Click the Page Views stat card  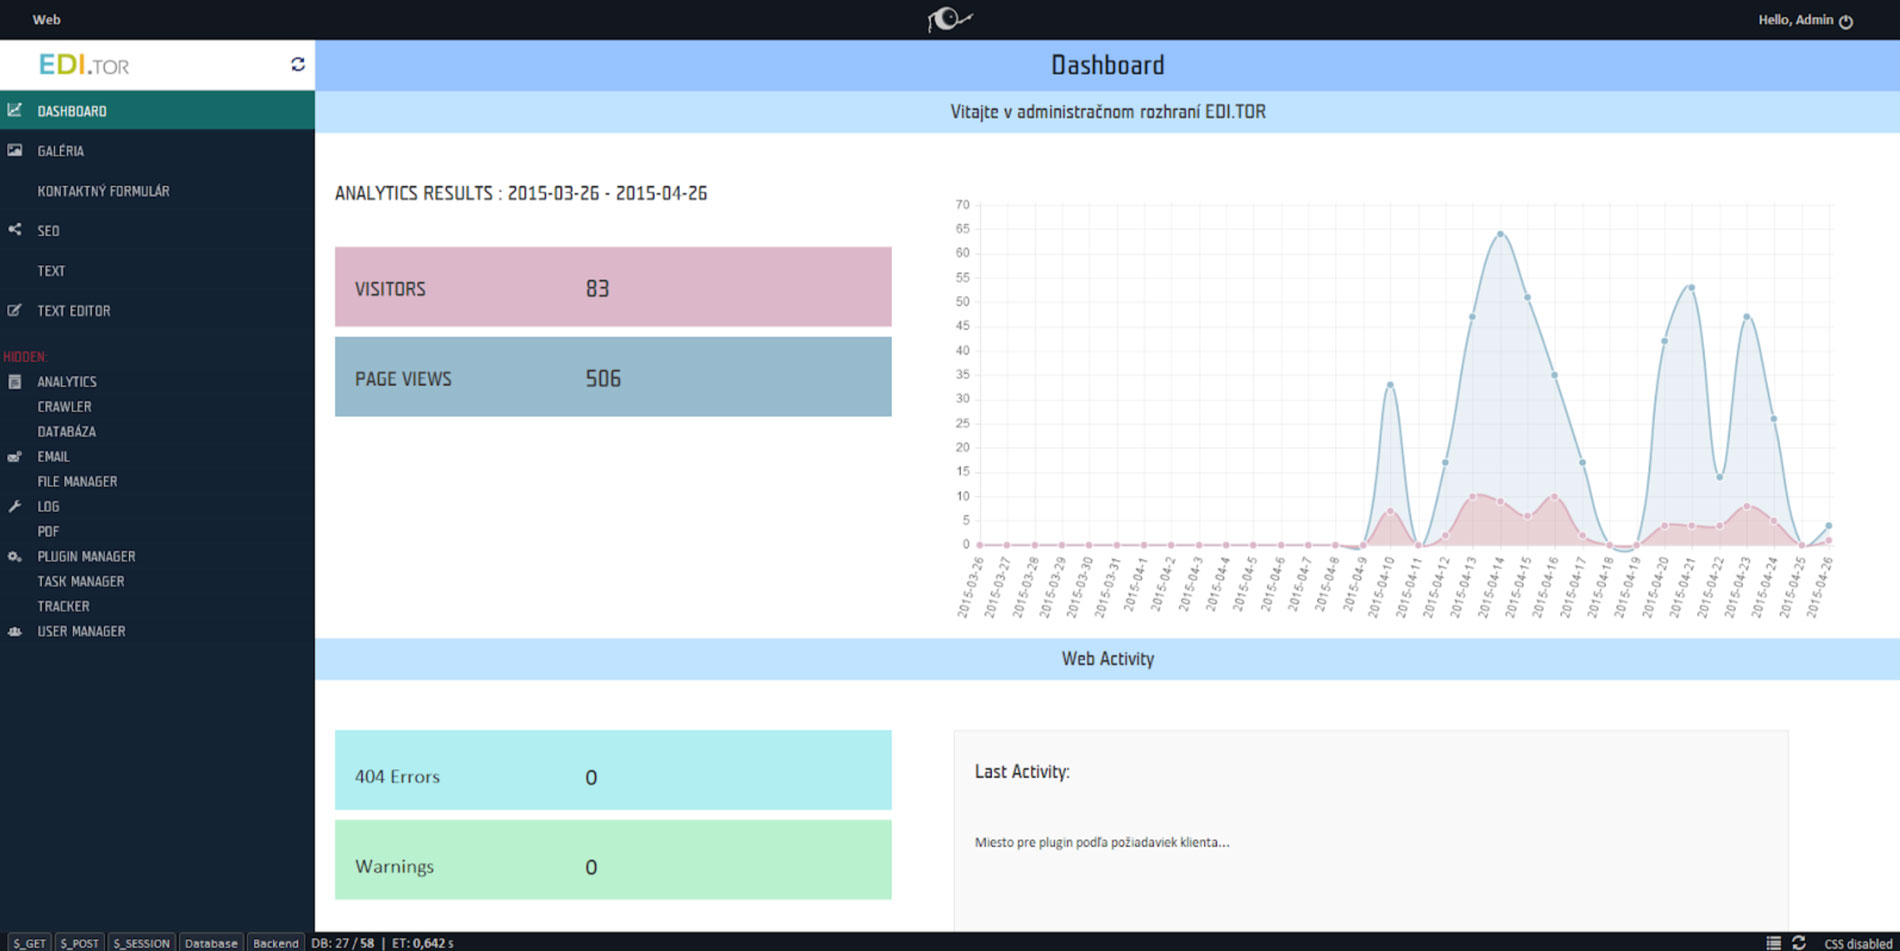613,377
